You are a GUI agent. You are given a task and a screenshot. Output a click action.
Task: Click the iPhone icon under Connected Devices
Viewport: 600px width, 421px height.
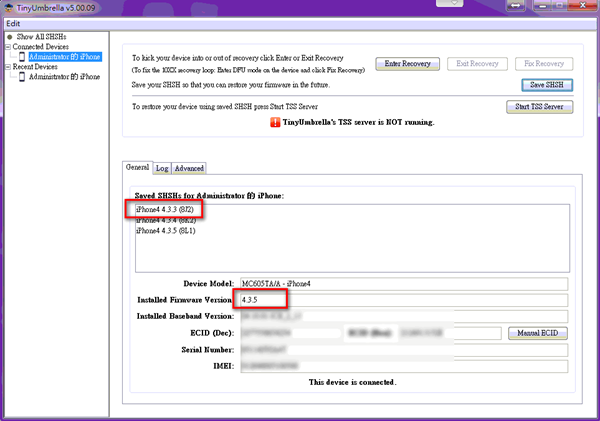(23, 57)
